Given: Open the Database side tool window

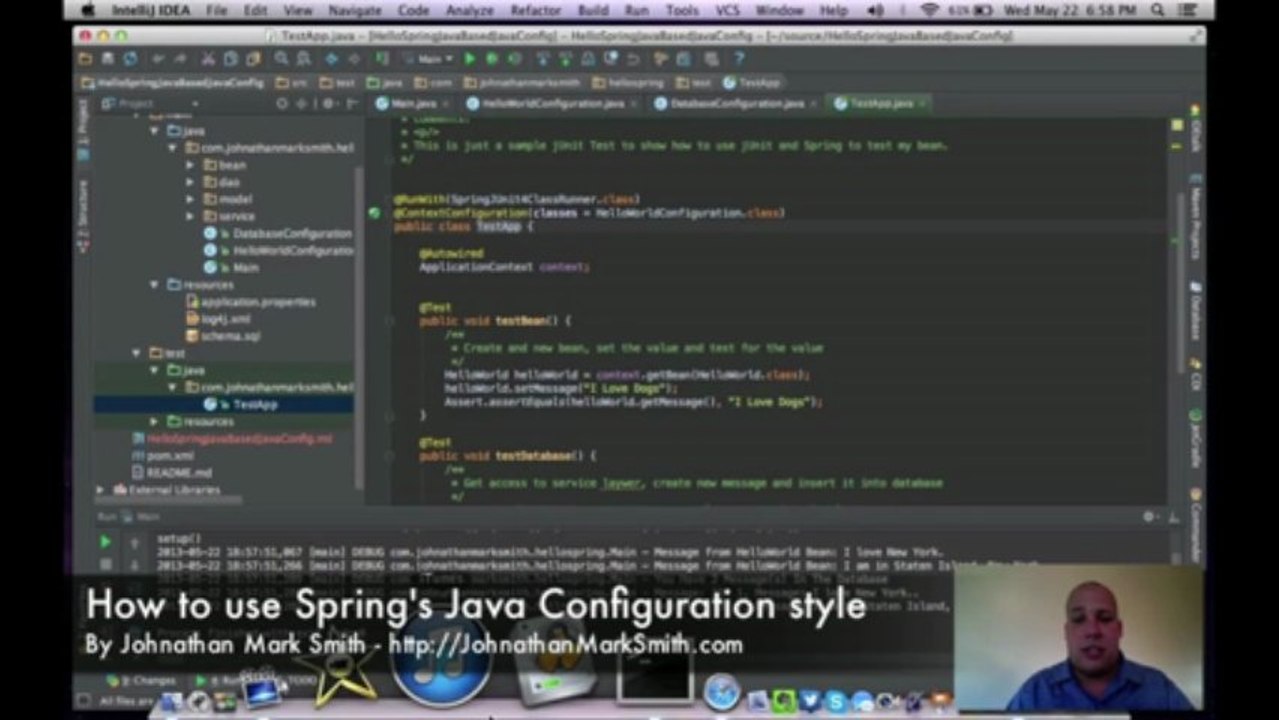Looking at the screenshot, I should (1195, 312).
